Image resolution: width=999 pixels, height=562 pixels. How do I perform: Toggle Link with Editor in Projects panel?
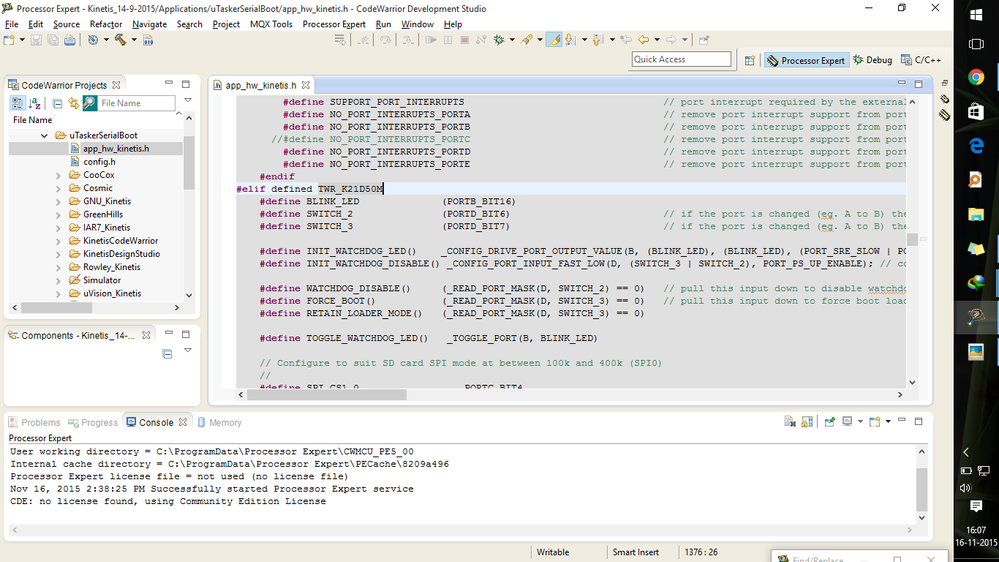(x=74, y=103)
